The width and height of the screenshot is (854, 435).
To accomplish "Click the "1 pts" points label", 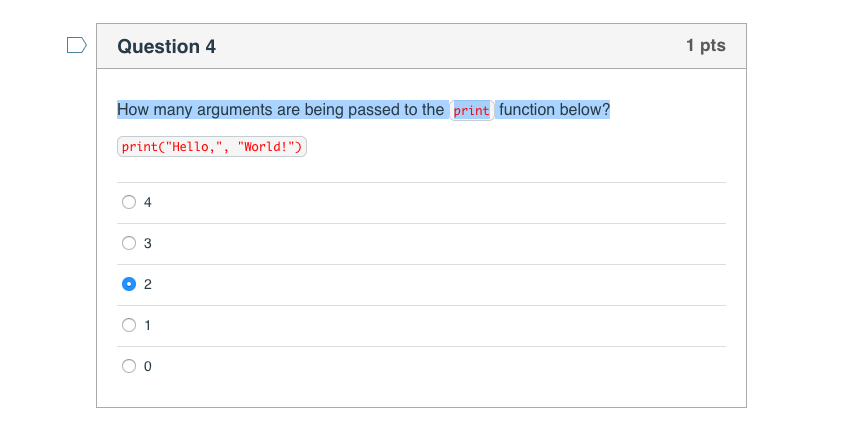I will (x=706, y=46).
